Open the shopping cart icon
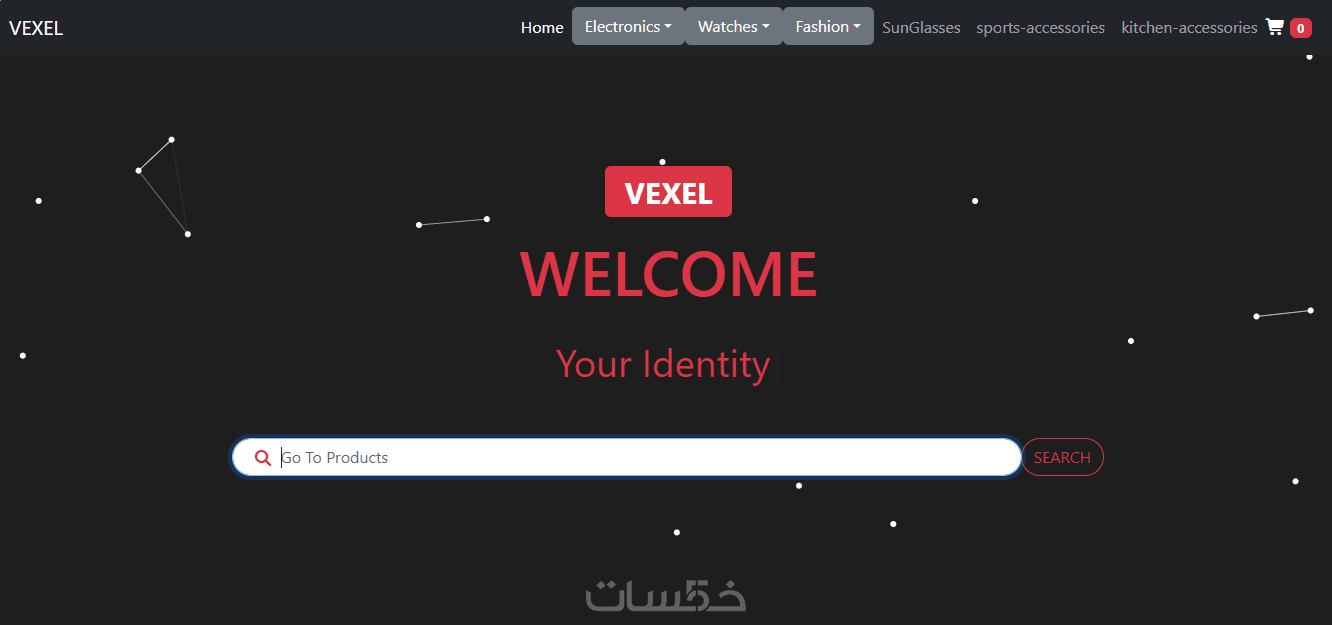This screenshot has height=625, width=1332. (x=1274, y=27)
